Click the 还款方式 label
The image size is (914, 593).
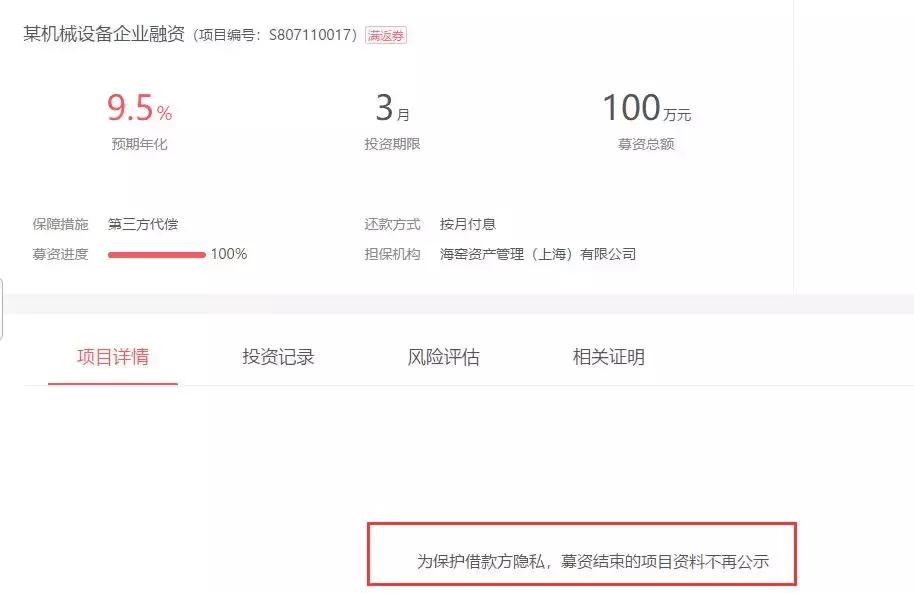click(392, 224)
